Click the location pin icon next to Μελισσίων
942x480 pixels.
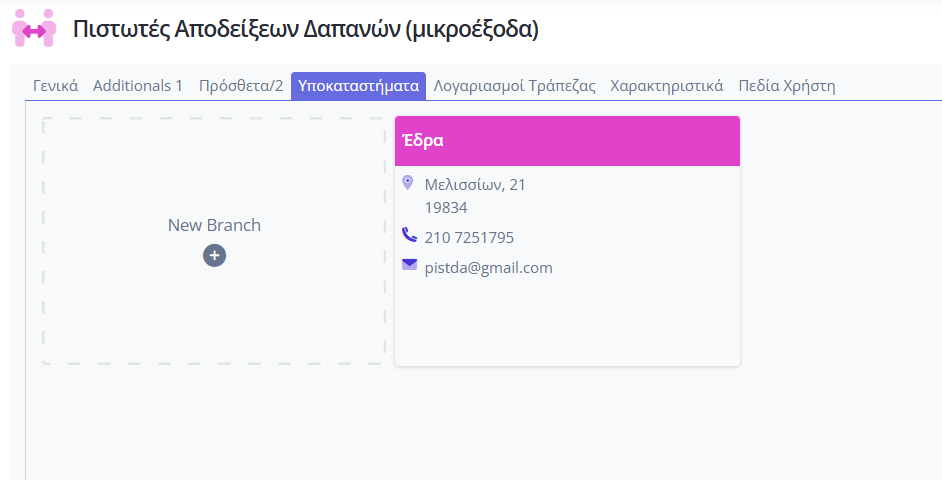[407, 183]
